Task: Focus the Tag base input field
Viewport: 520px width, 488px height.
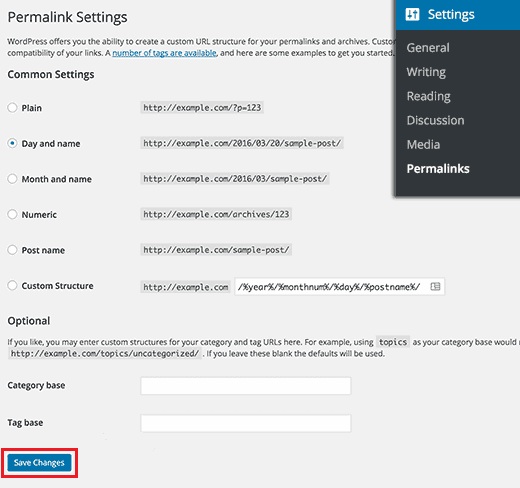Action: [246, 423]
